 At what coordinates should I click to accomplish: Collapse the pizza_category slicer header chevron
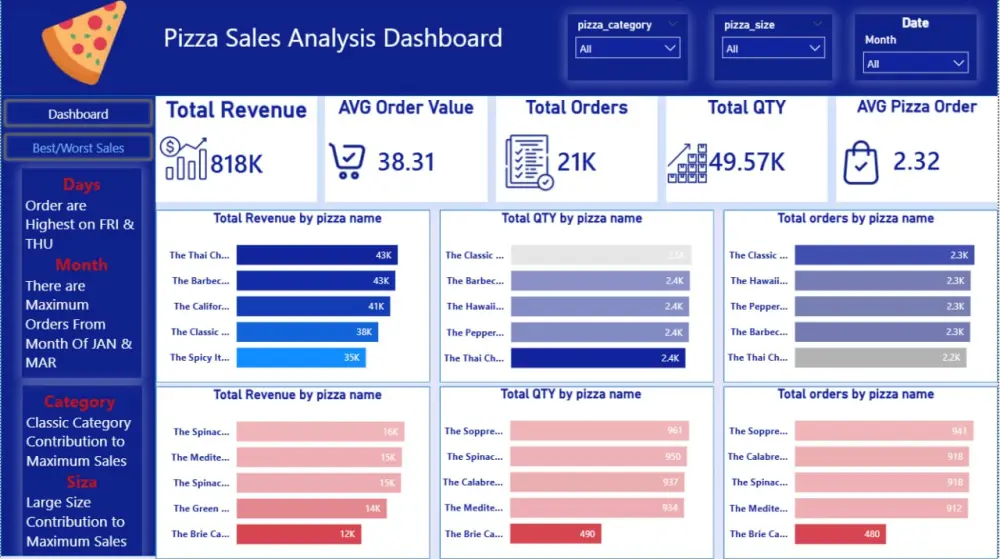point(672,24)
